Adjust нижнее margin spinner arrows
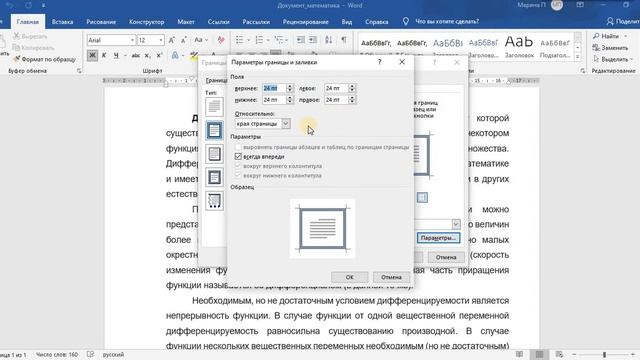 (x=290, y=100)
